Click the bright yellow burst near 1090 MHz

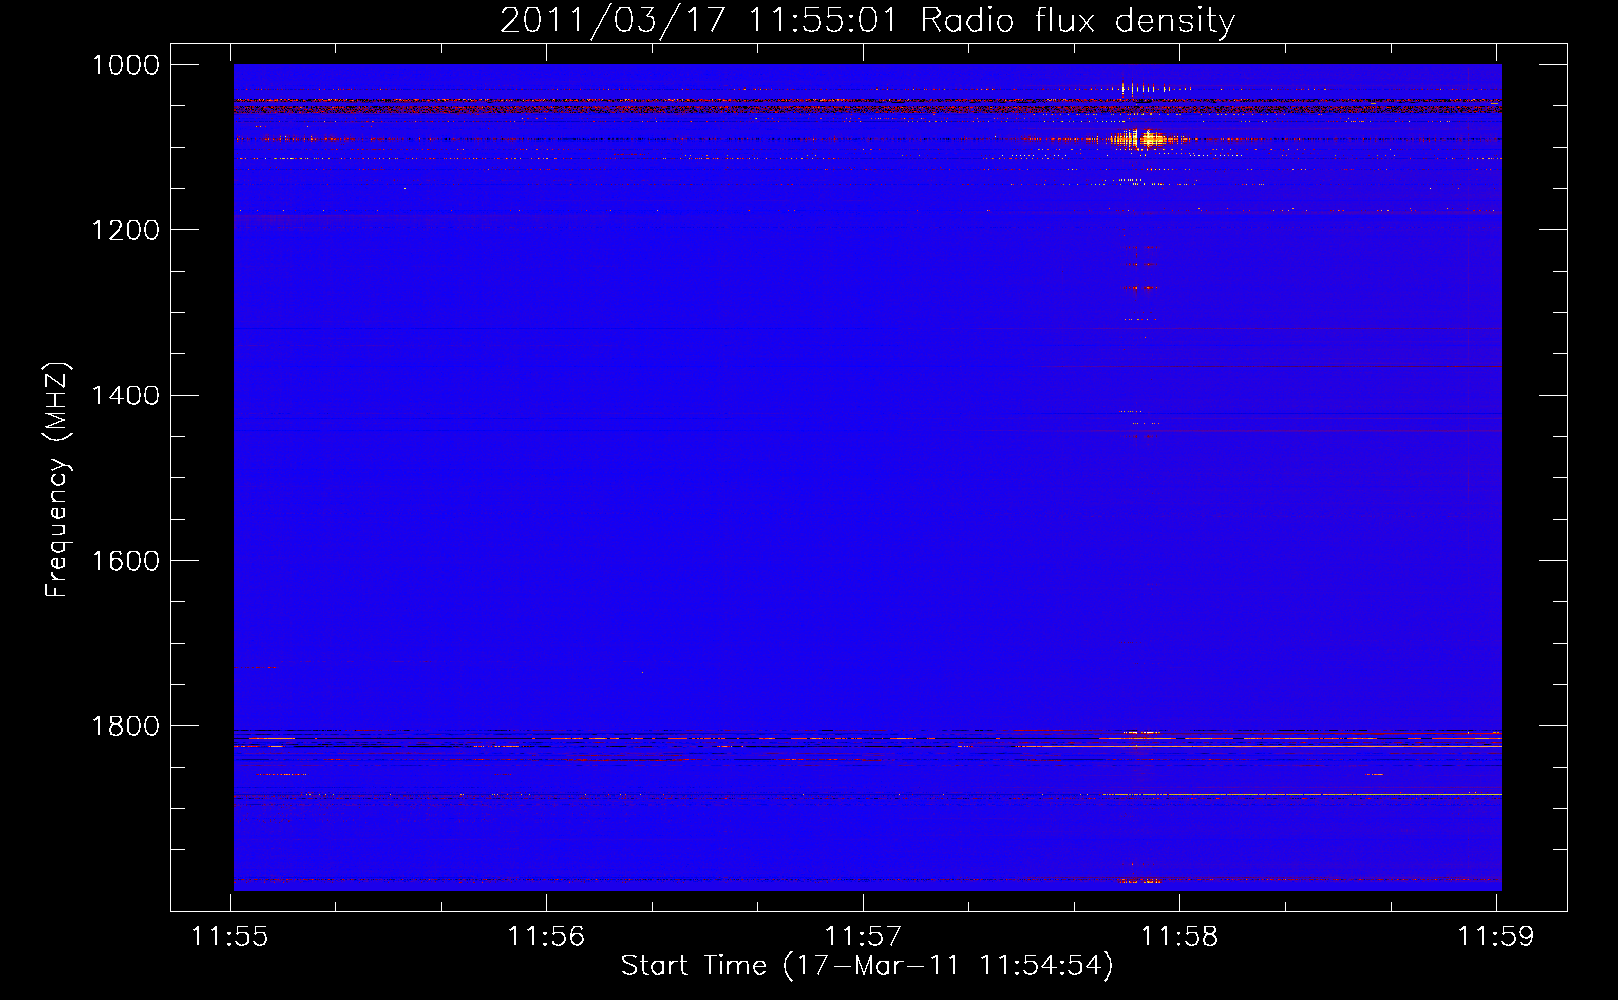click(x=1145, y=139)
